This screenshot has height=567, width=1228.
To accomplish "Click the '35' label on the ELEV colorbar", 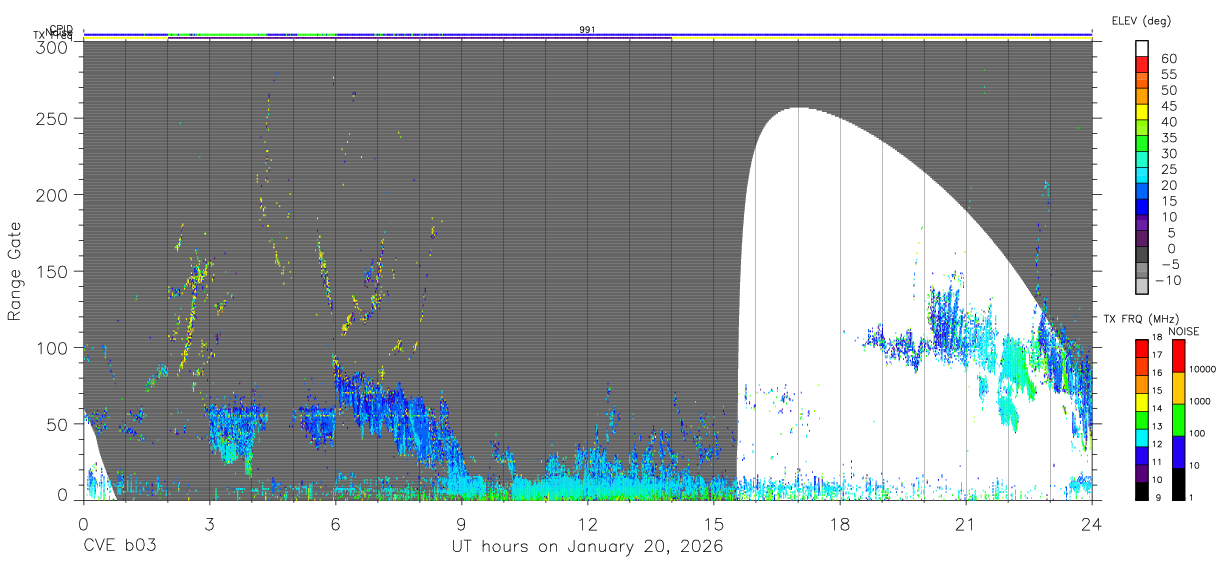I will click(1169, 138).
